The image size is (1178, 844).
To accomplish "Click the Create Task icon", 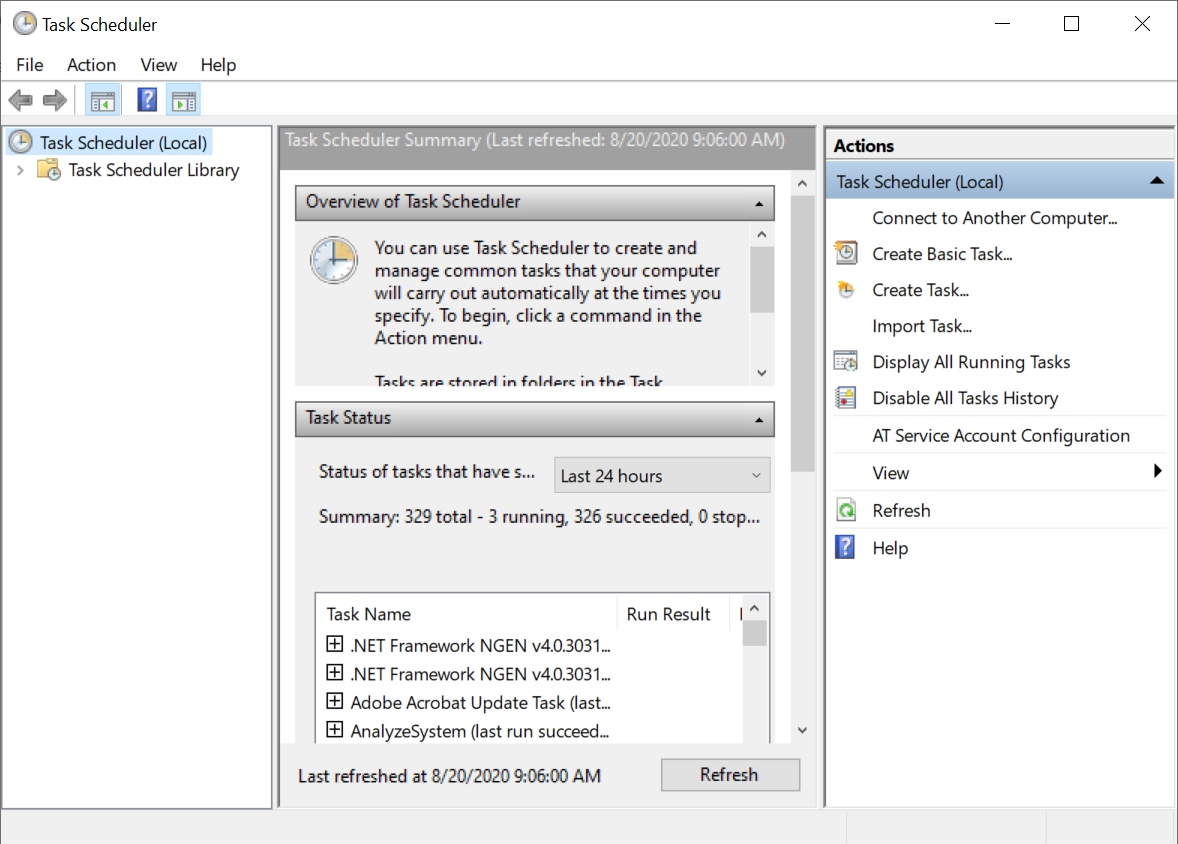I will [x=846, y=289].
